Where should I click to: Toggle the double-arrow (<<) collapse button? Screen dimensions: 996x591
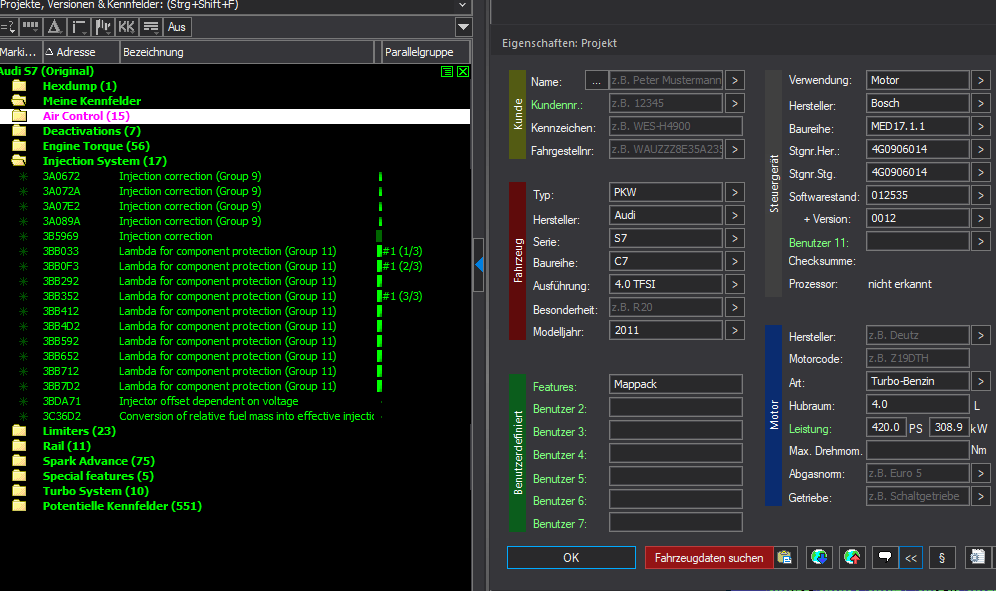tap(910, 558)
